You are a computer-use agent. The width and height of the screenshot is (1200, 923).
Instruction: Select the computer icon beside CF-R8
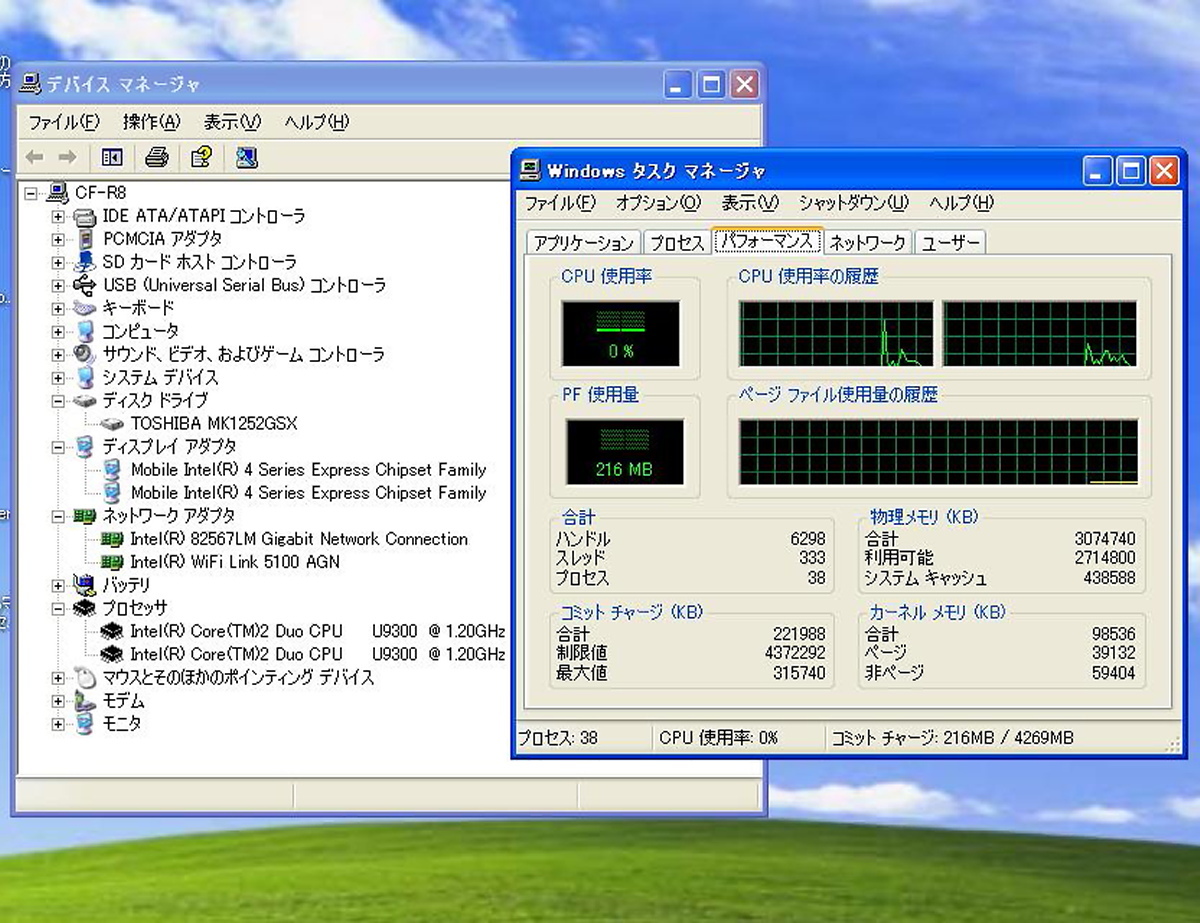[58, 192]
